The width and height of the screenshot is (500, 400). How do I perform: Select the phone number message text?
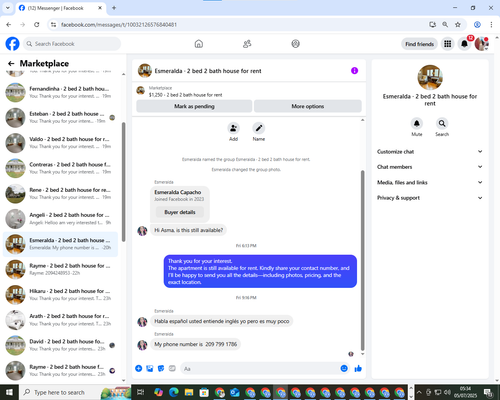196,344
